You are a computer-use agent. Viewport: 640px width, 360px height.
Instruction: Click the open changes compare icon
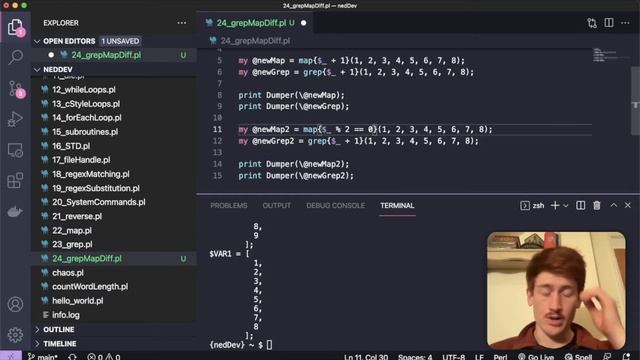pyautogui.click(x=592, y=23)
